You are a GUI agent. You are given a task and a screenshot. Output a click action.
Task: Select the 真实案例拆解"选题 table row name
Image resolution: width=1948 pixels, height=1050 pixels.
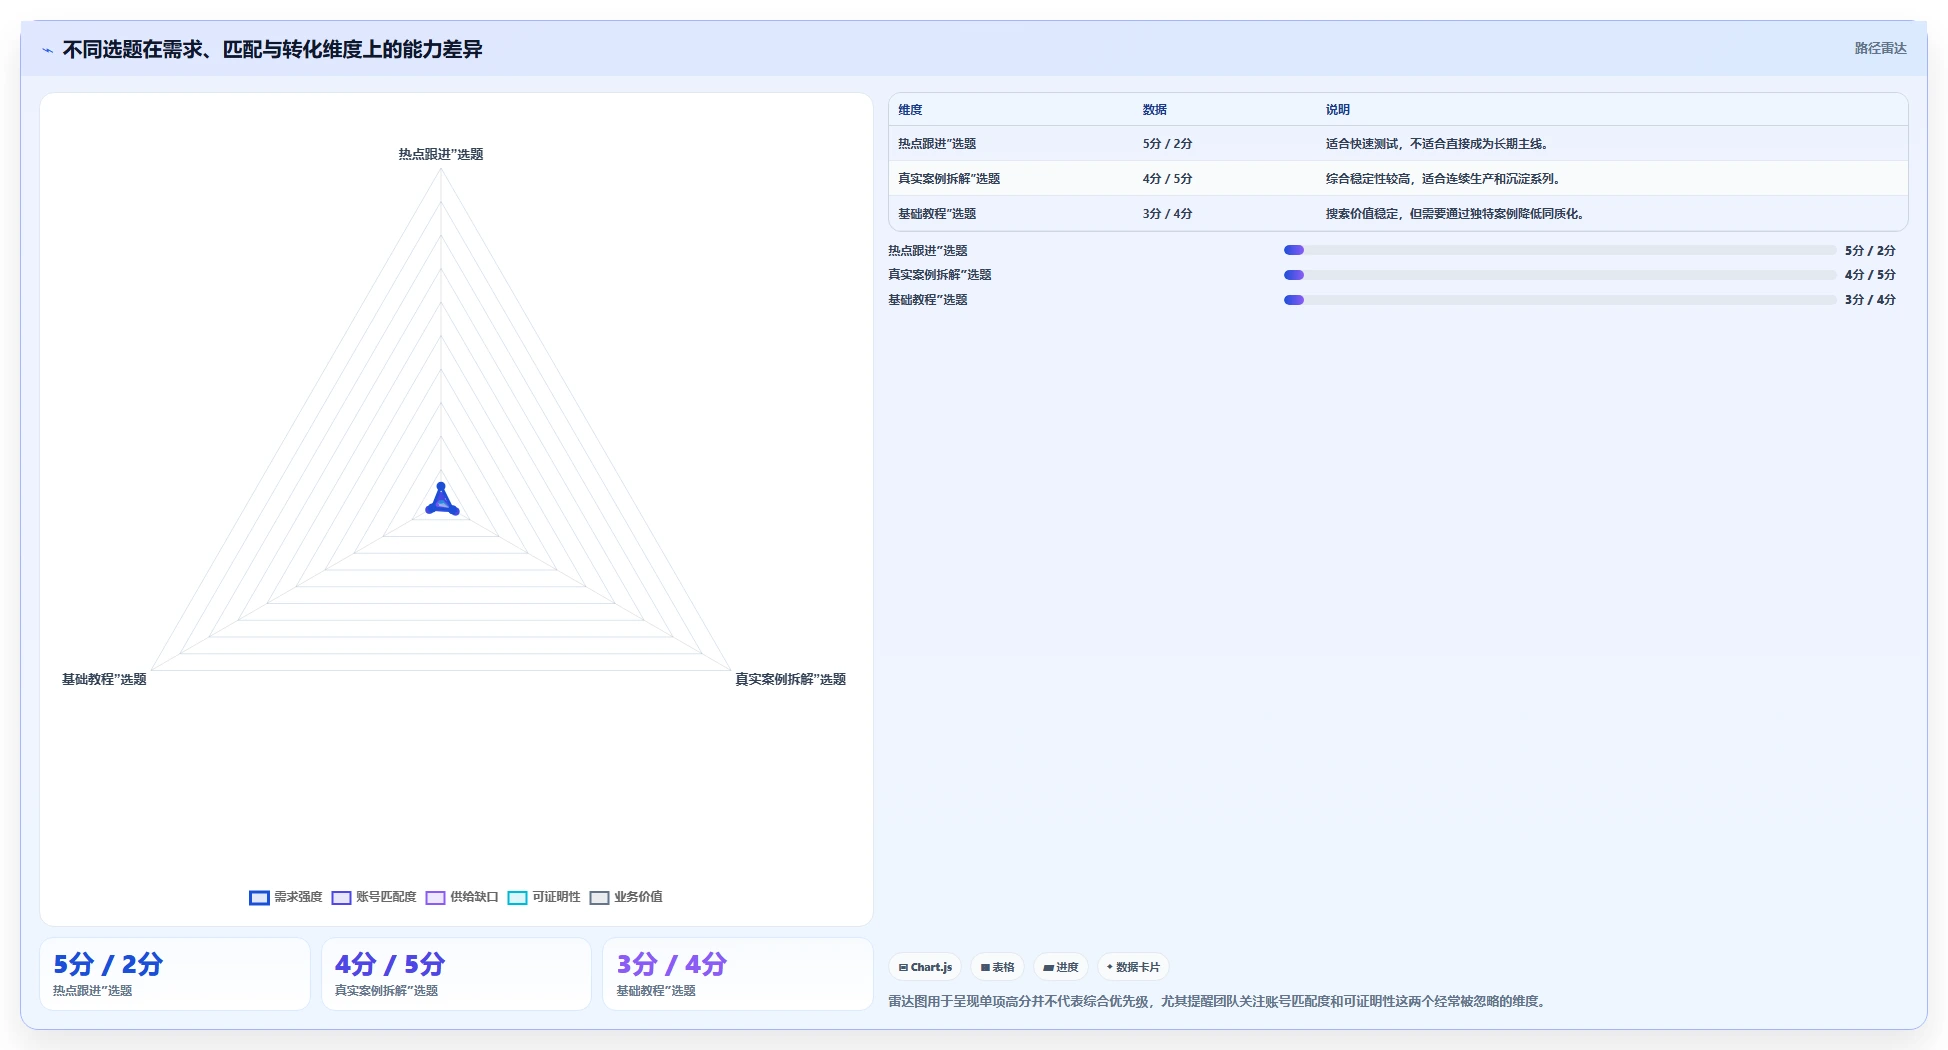pyautogui.click(x=949, y=179)
